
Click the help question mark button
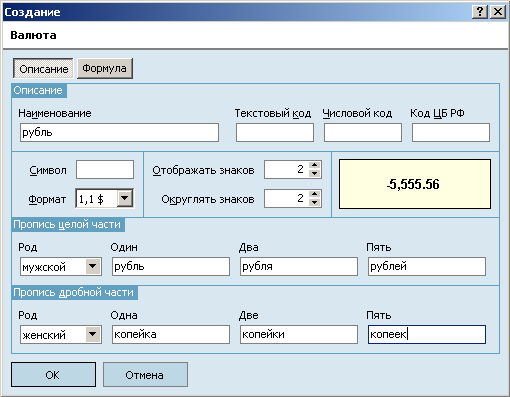[480, 12]
